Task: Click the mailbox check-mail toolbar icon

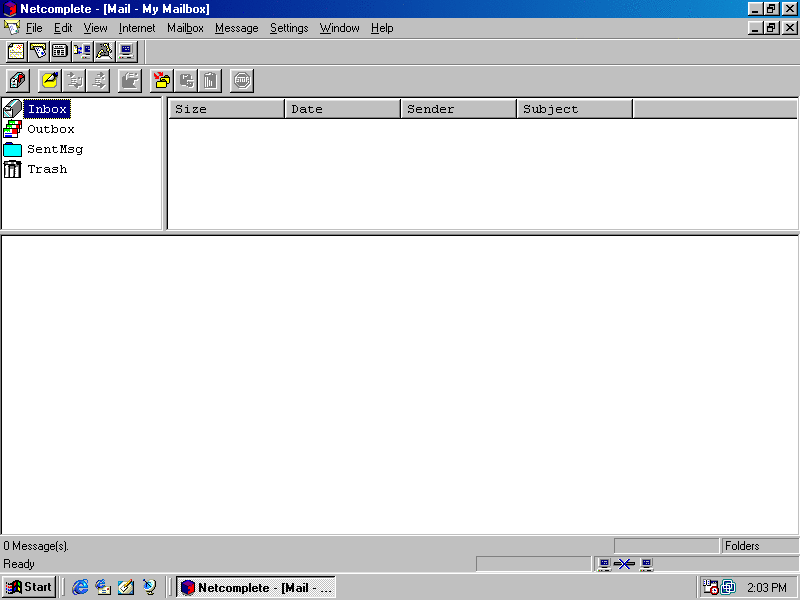Action: pos(17,80)
